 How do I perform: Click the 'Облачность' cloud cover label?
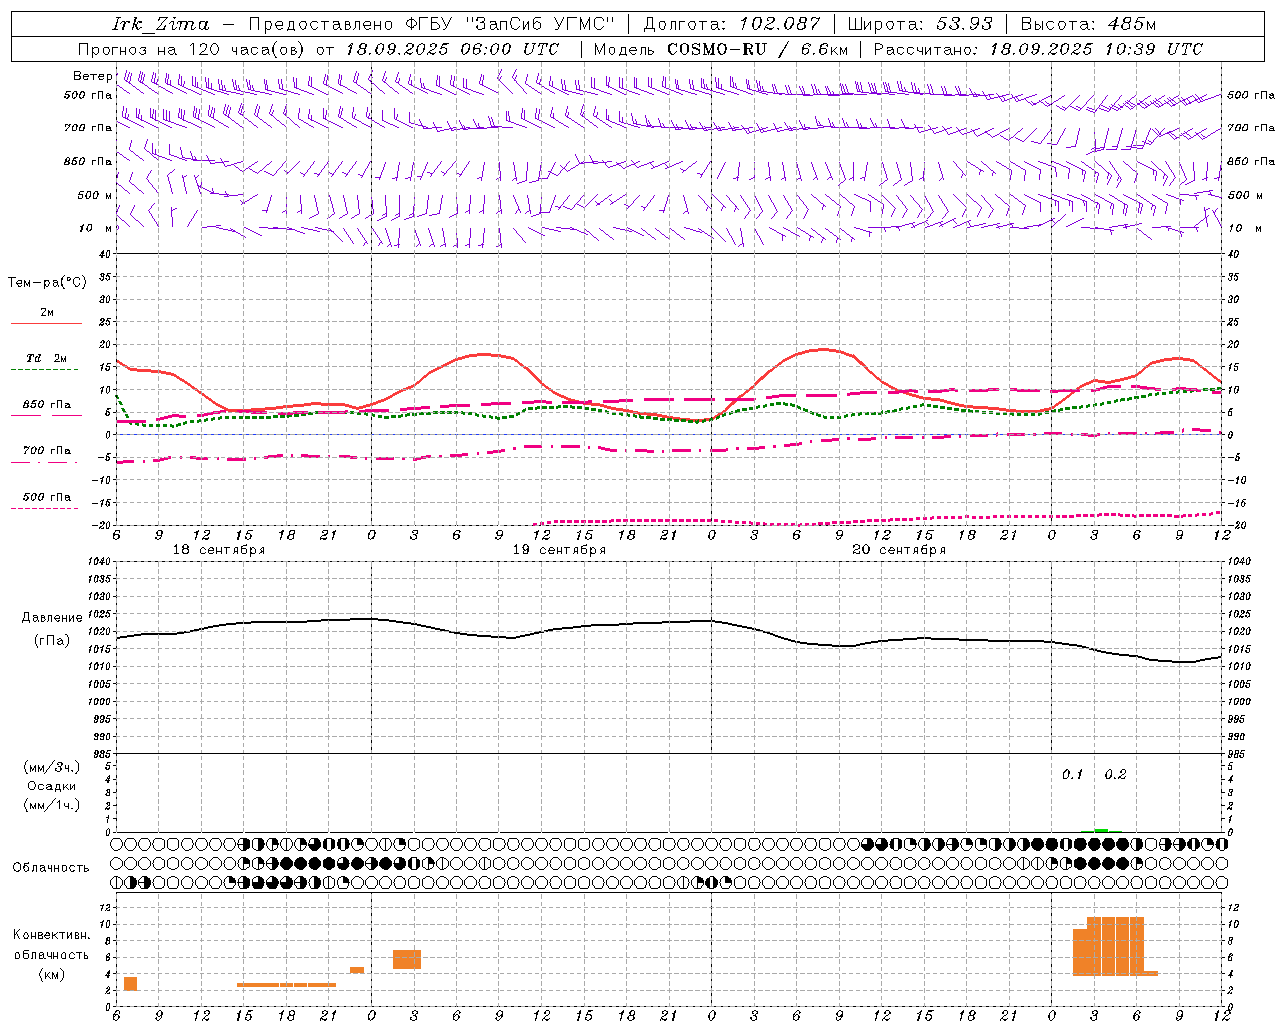51,868
